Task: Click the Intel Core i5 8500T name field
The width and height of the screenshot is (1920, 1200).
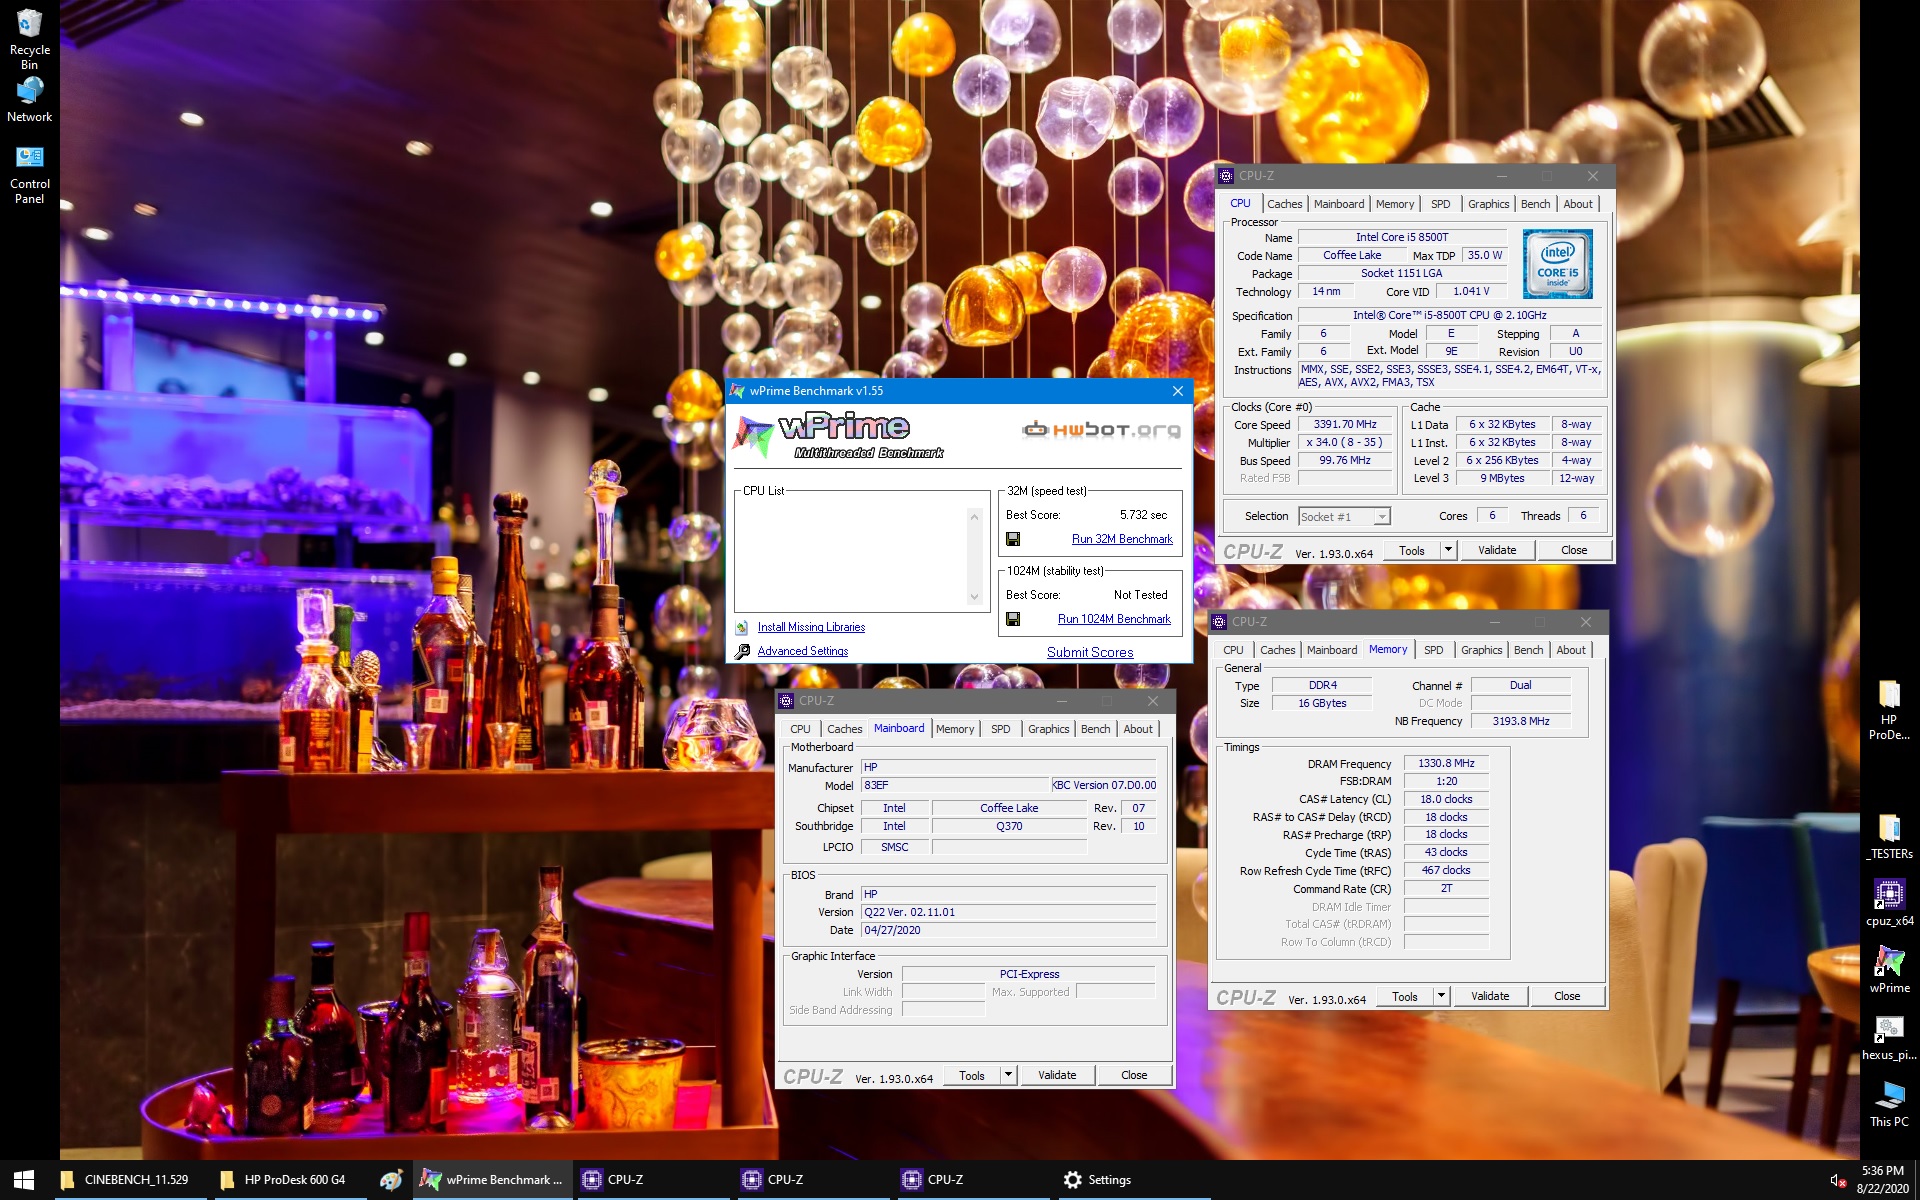Action: click(x=1401, y=237)
